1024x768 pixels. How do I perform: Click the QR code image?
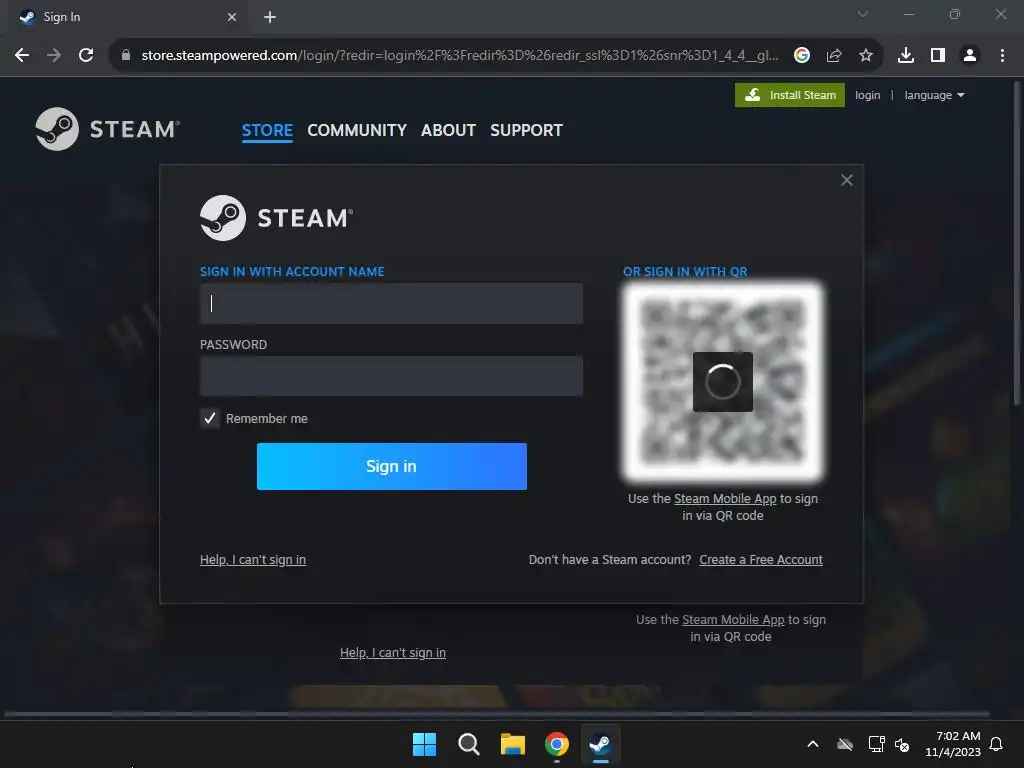click(x=722, y=381)
